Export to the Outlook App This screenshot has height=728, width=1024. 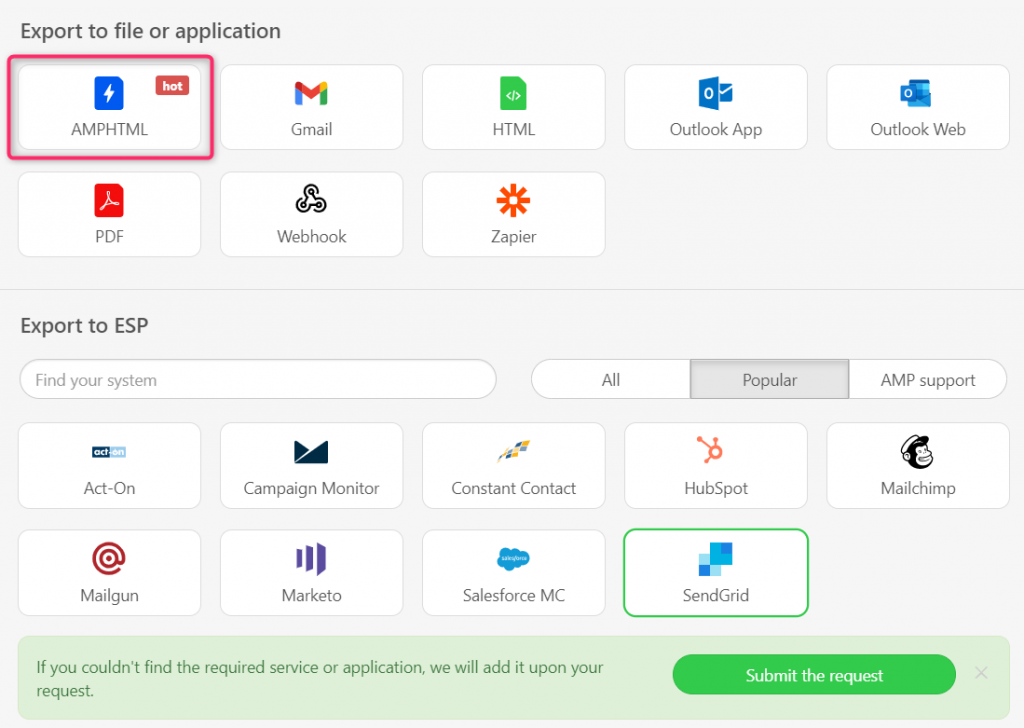point(715,107)
